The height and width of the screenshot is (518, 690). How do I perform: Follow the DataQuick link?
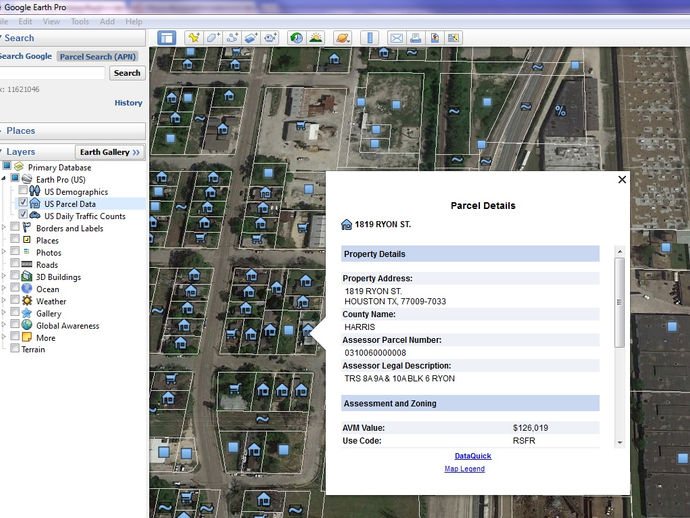[x=473, y=456]
